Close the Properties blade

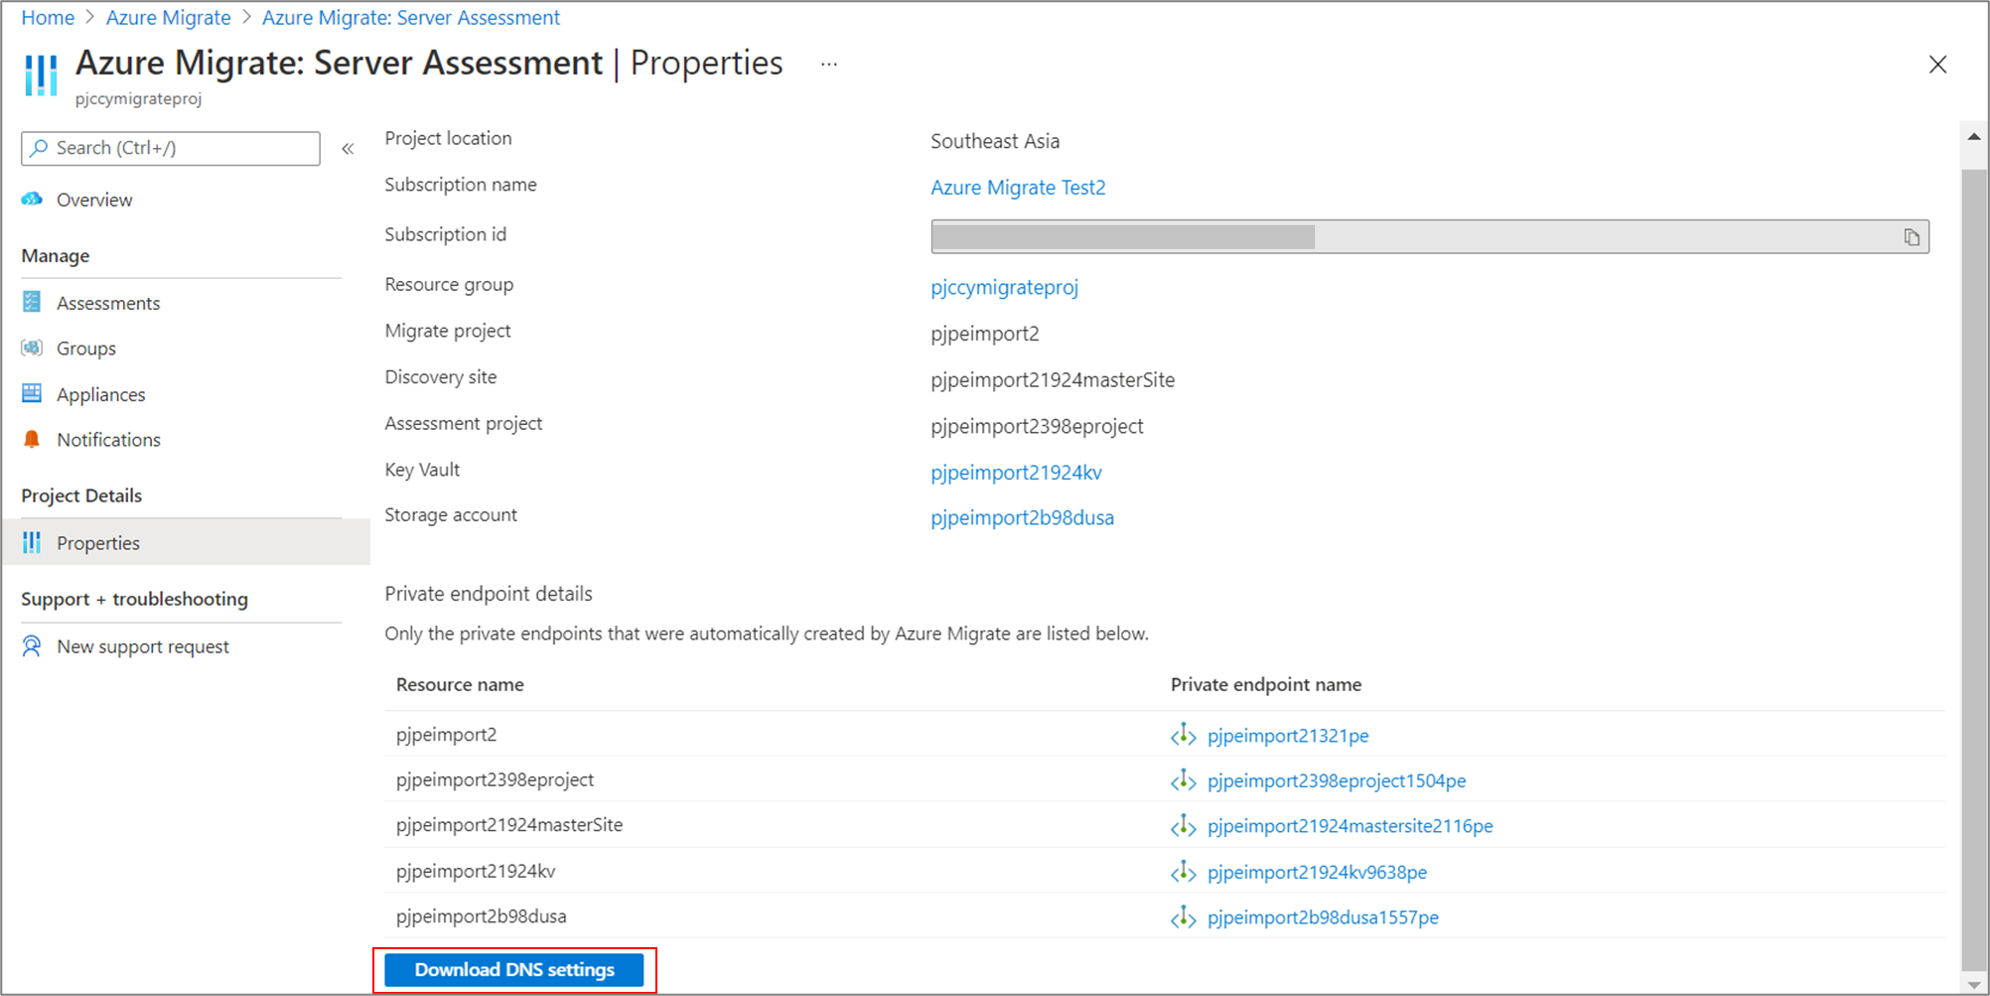pyautogui.click(x=1937, y=65)
